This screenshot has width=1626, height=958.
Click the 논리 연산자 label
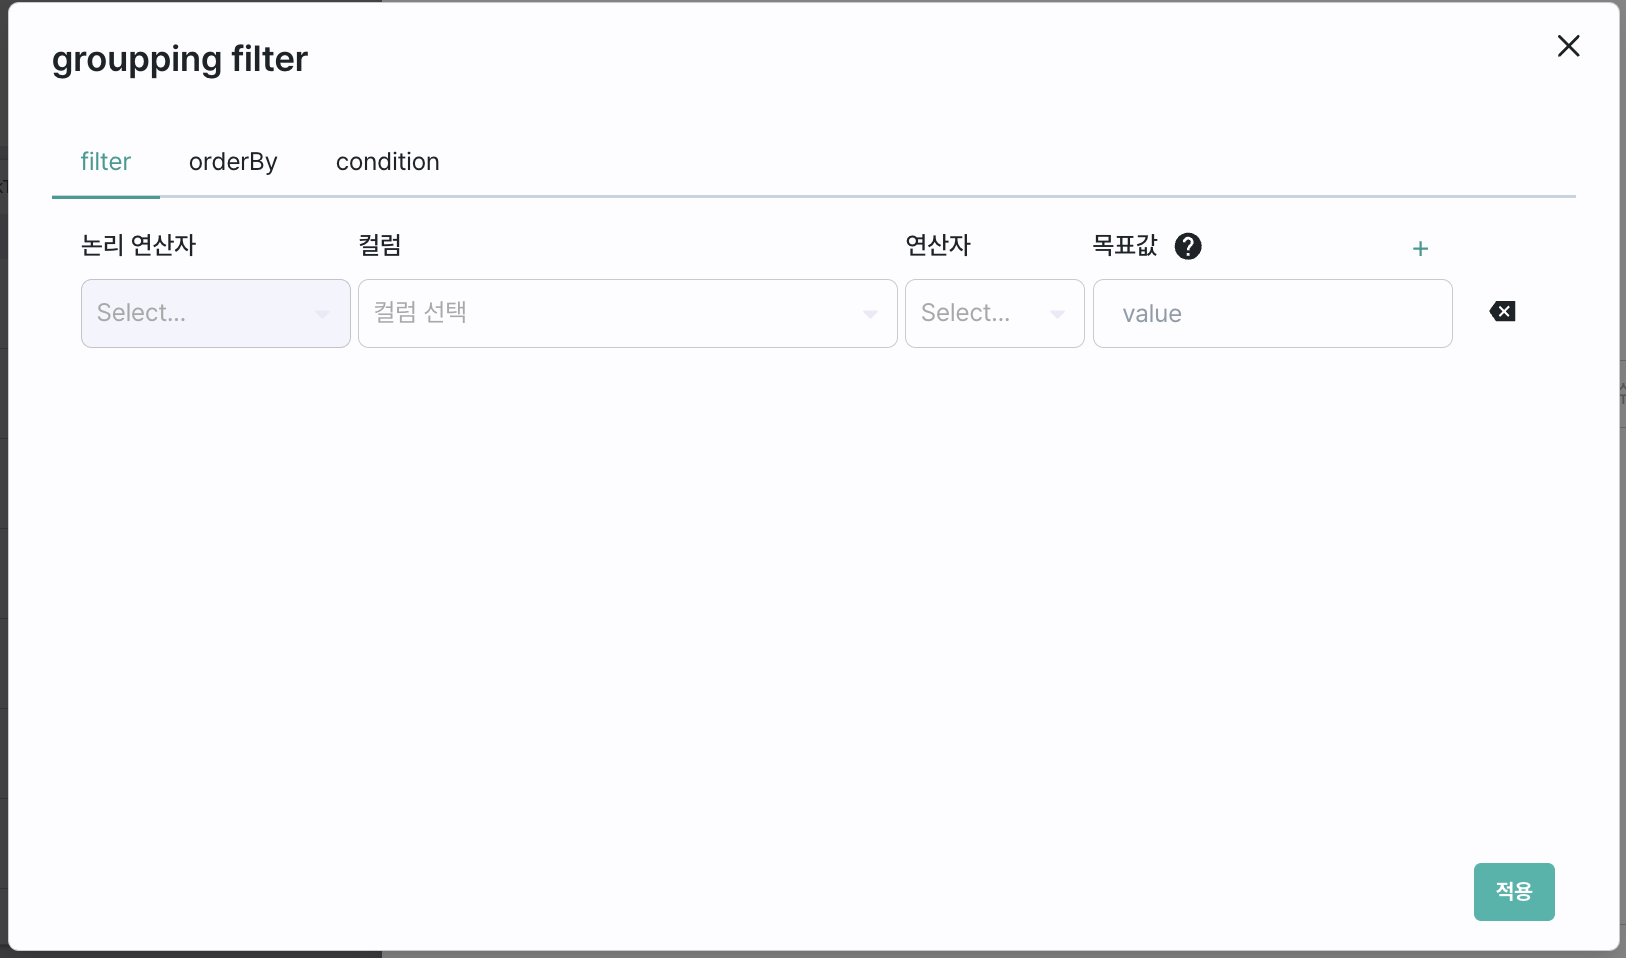138,245
